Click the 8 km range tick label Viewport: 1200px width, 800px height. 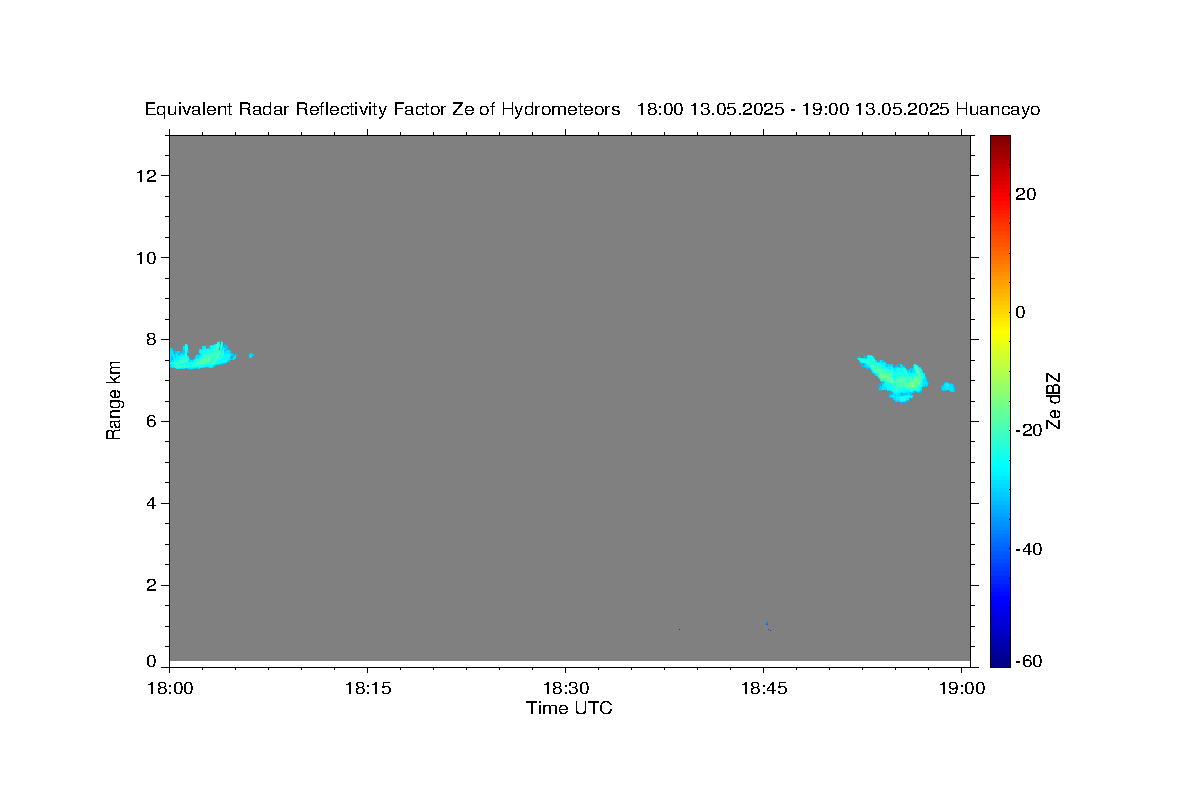pyautogui.click(x=153, y=340)
